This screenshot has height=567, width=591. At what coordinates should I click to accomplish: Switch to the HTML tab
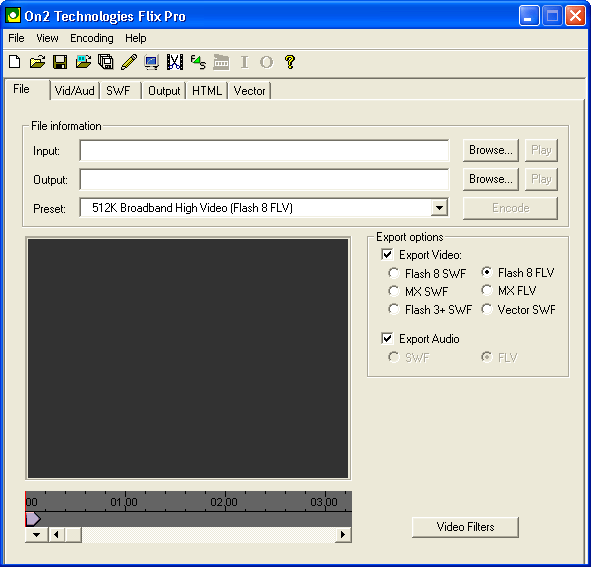[207, 91]
